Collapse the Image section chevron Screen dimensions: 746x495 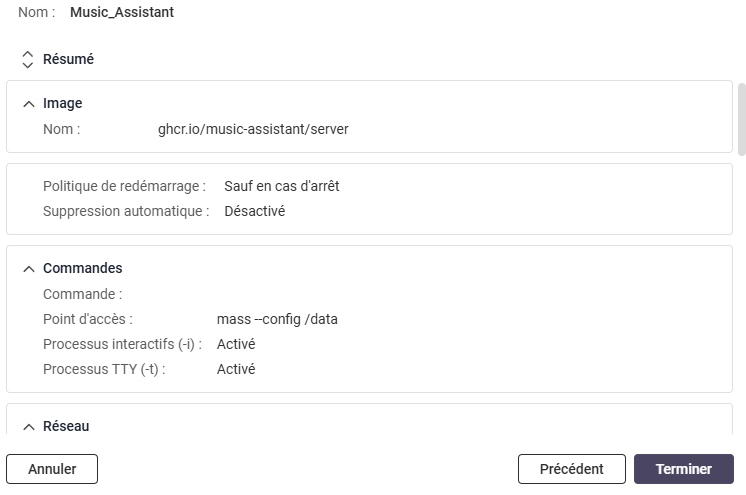(x=28, y=104)
